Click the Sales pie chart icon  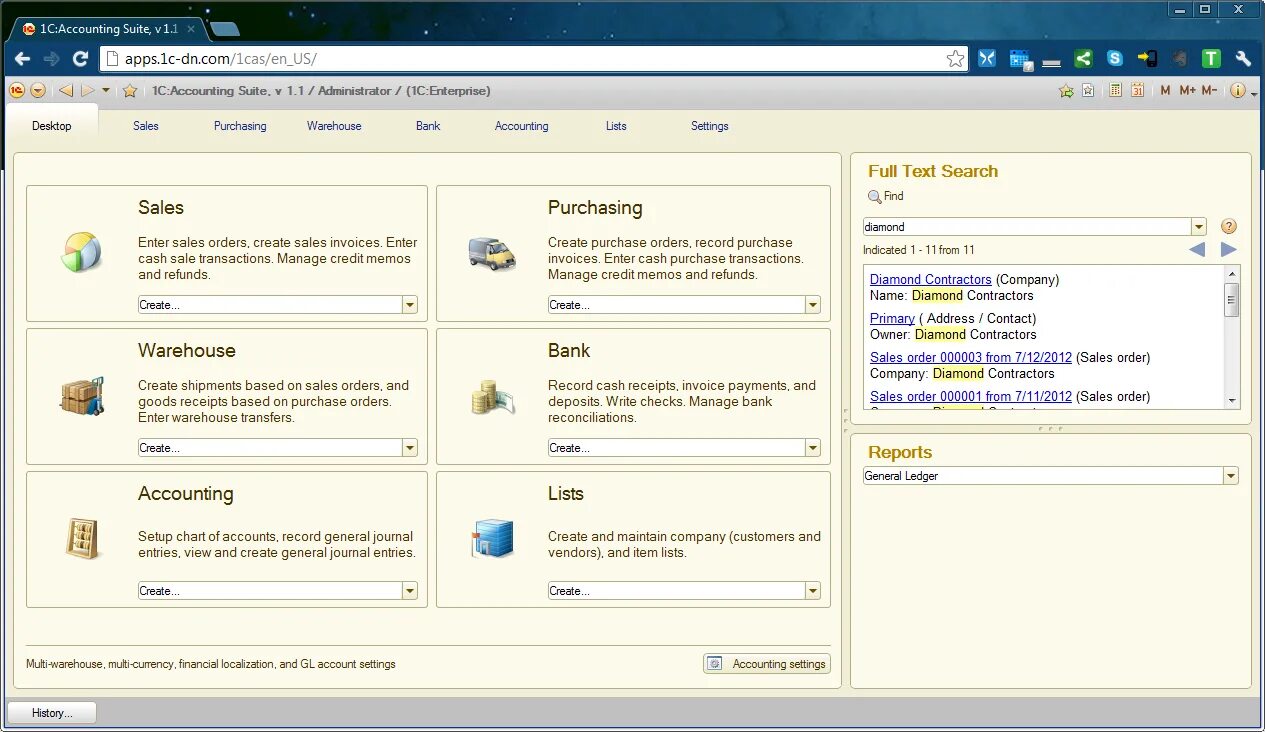coord(81,252)
